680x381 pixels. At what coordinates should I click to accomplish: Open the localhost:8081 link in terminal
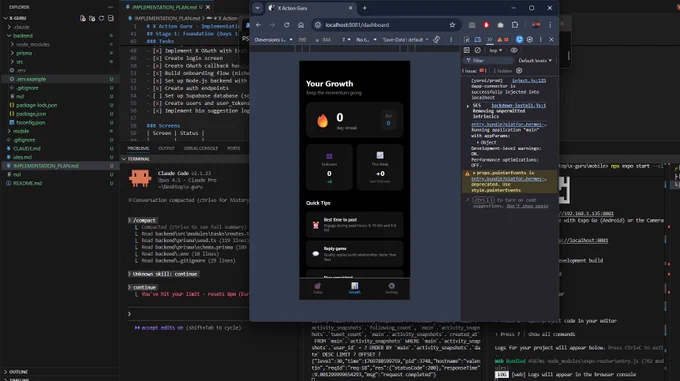[x=583, y=240]
